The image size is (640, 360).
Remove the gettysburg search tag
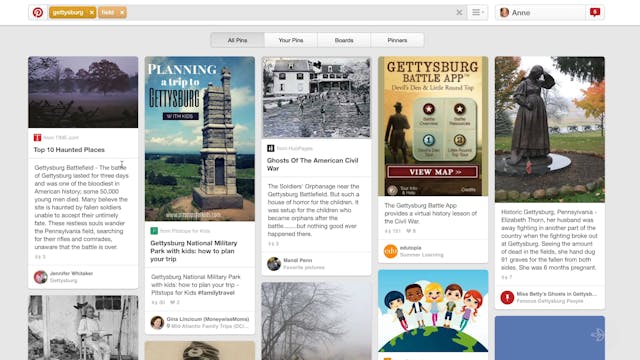(92, 13)
